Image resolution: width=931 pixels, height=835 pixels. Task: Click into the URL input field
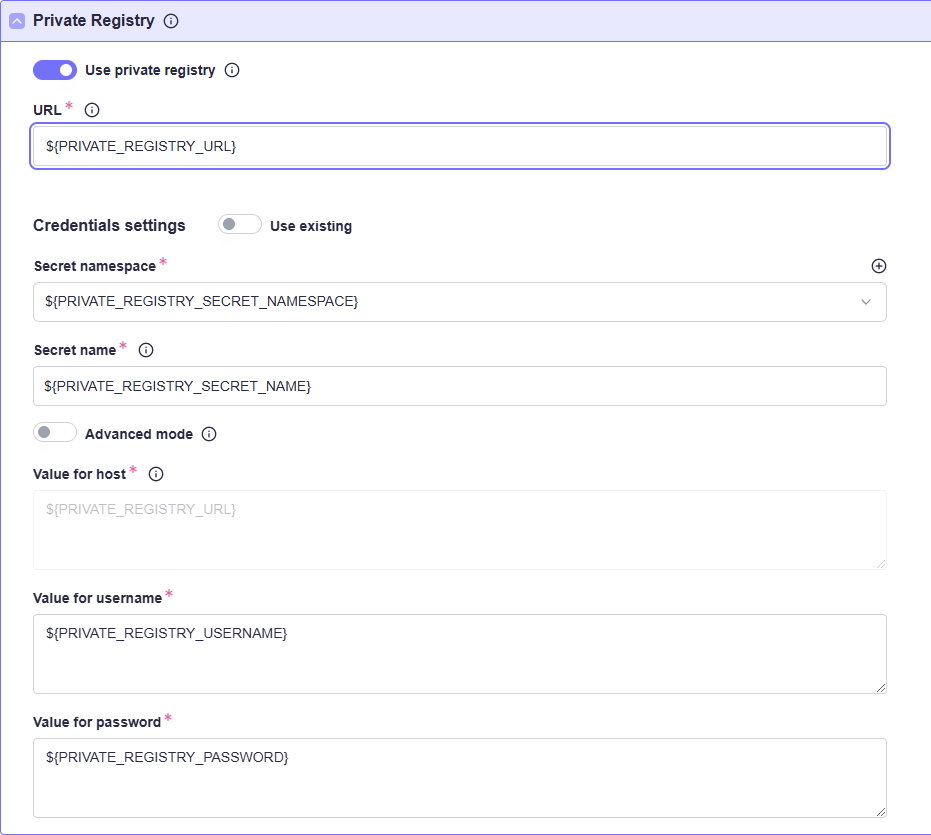(459, 146)
